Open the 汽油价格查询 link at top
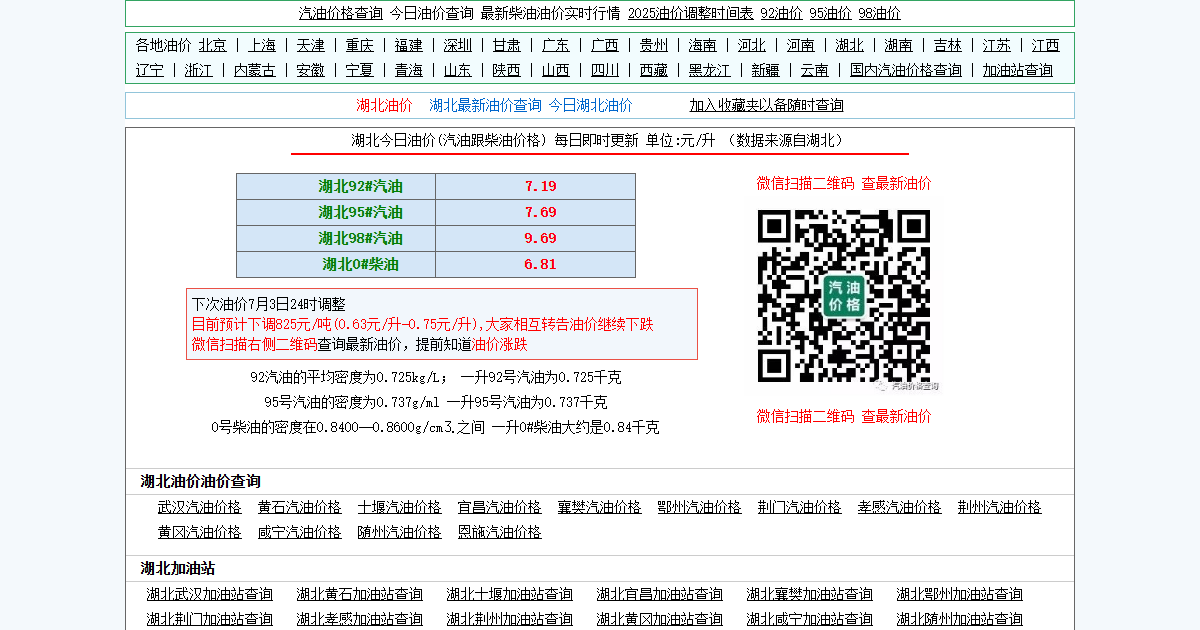 [x=341, y=13]
